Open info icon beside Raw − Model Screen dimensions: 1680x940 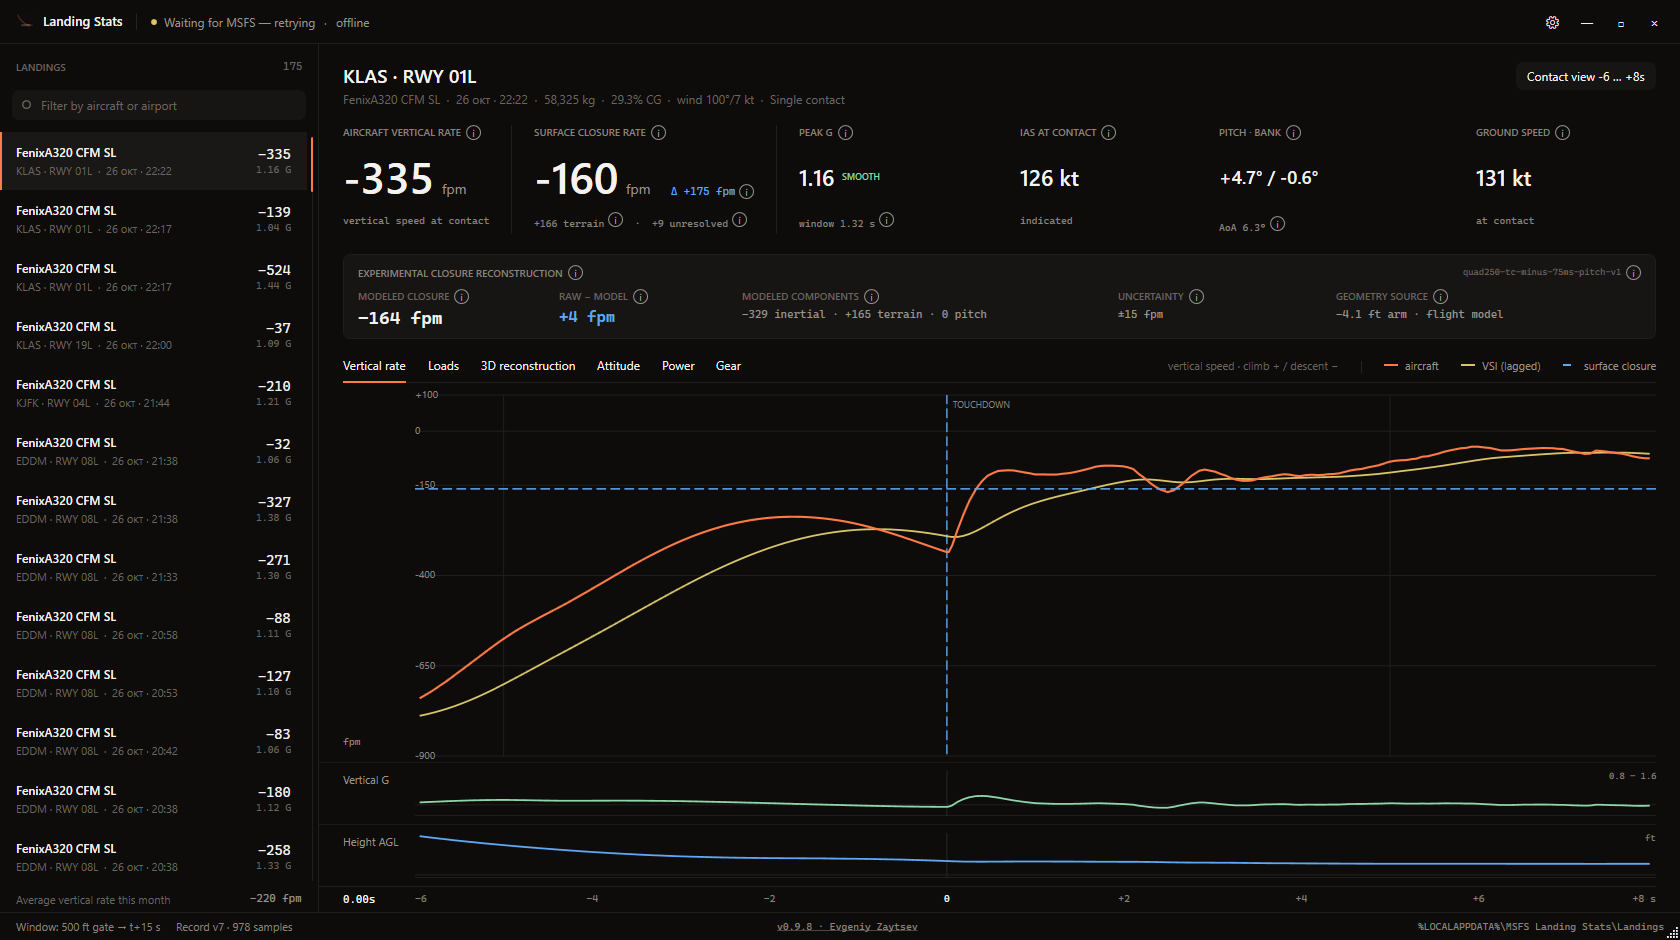click(641, 297)
